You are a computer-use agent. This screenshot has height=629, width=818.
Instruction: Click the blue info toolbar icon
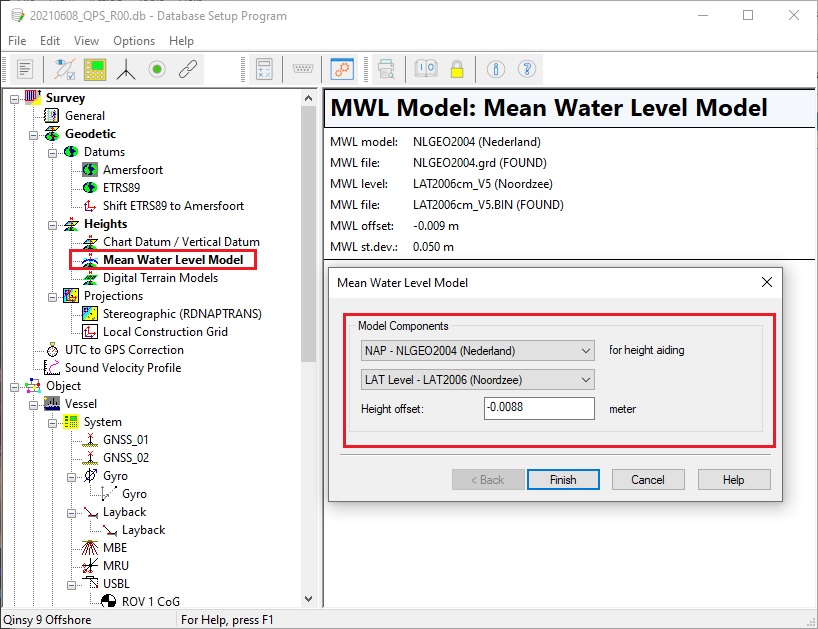pyautogui.click(x=497, y=70)
